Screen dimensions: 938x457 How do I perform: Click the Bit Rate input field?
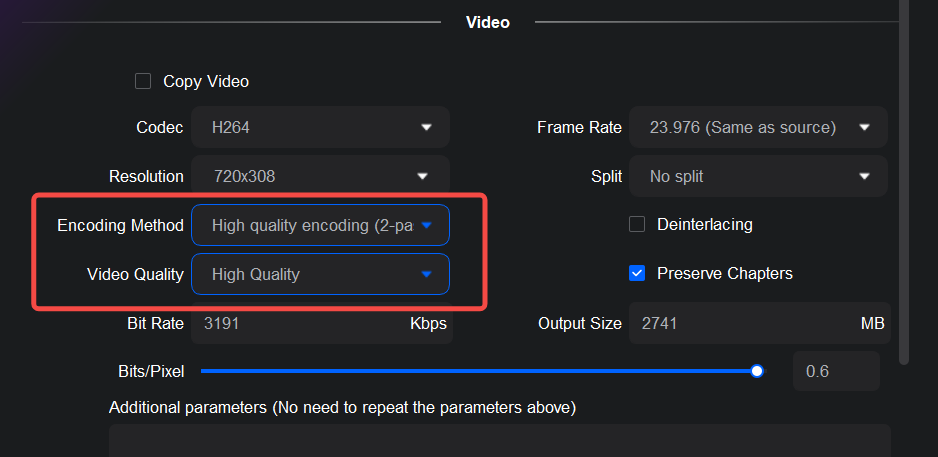tap(300, 324)
